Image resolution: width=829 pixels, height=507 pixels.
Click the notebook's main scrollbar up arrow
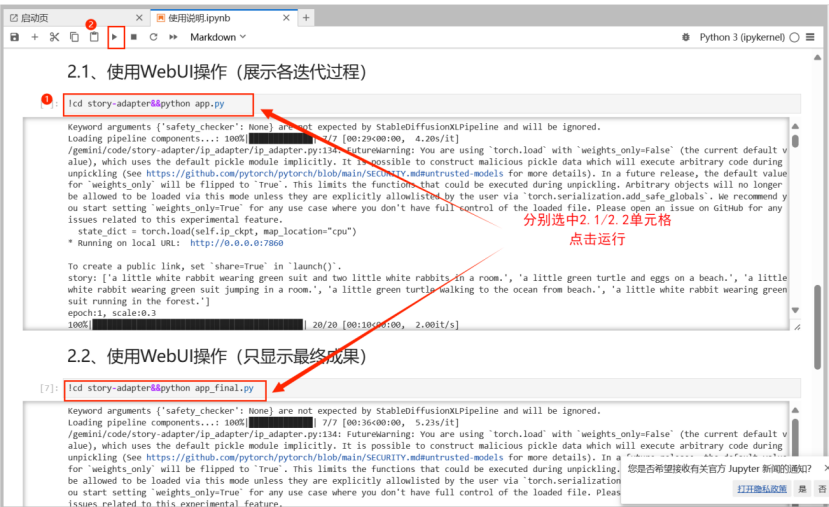817,57
